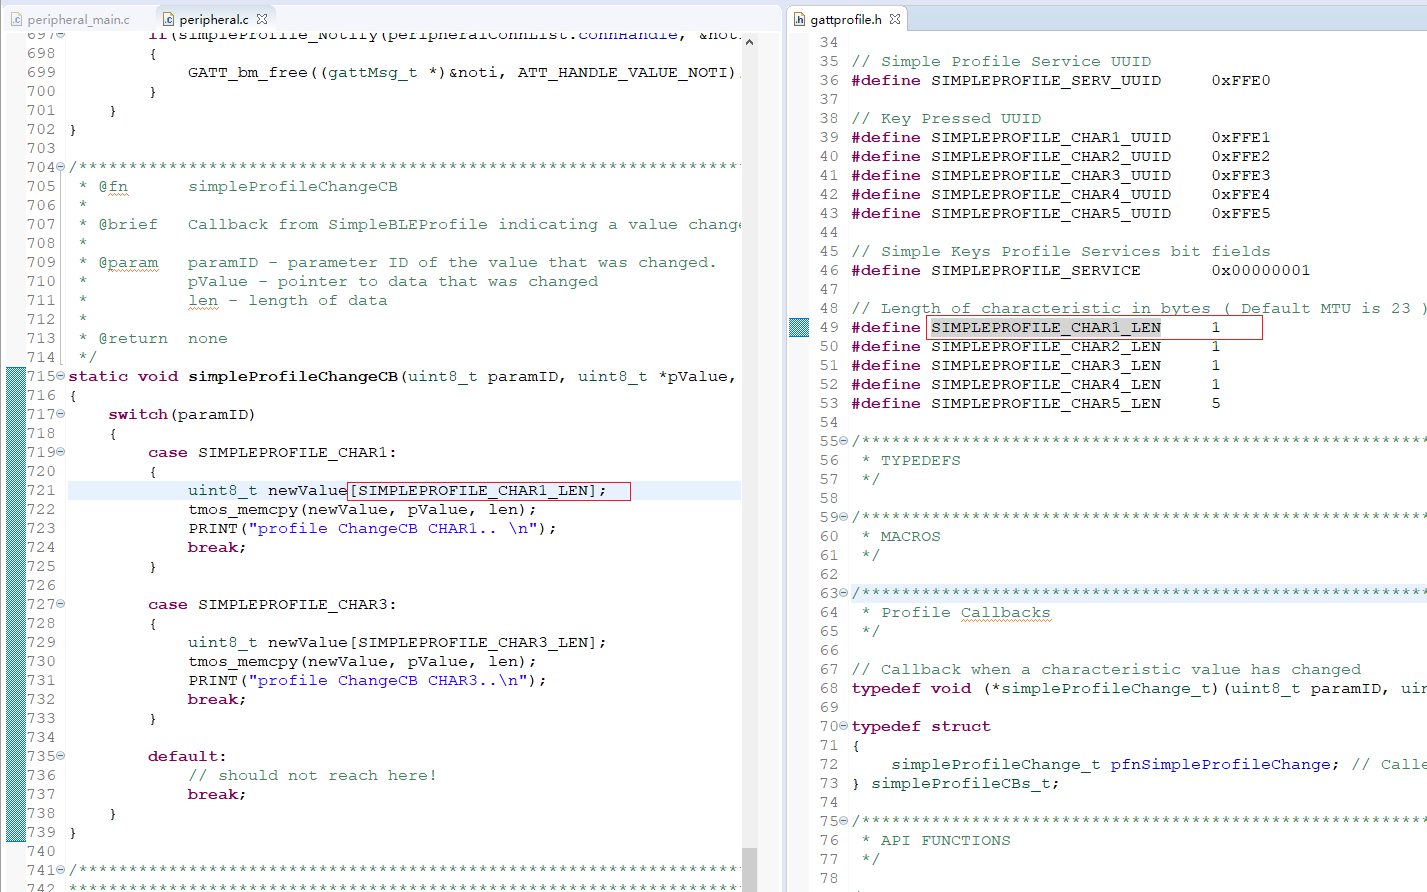Collapse simpleProfileChangeCB function at line 715
This screenshot has height=892, width=1427.
tap(61, 376)
